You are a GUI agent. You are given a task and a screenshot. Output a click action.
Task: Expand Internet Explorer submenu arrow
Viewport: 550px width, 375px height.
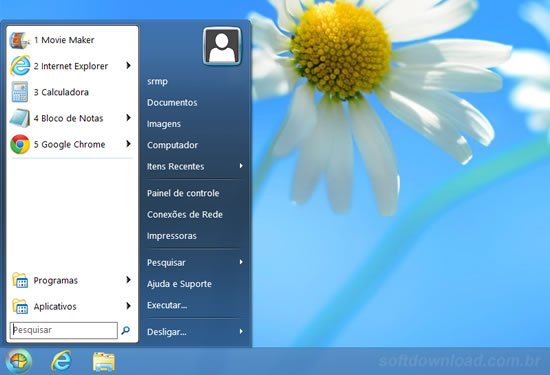pos(128,65)
